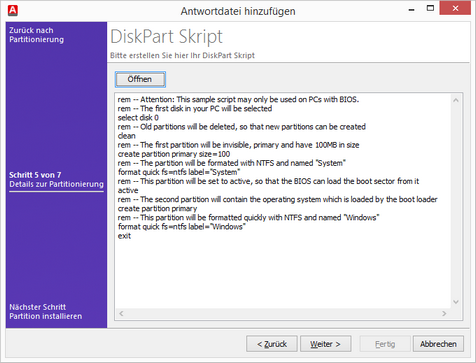
Task: Click the 'active' command line
Action: click(x=128, y=190)
